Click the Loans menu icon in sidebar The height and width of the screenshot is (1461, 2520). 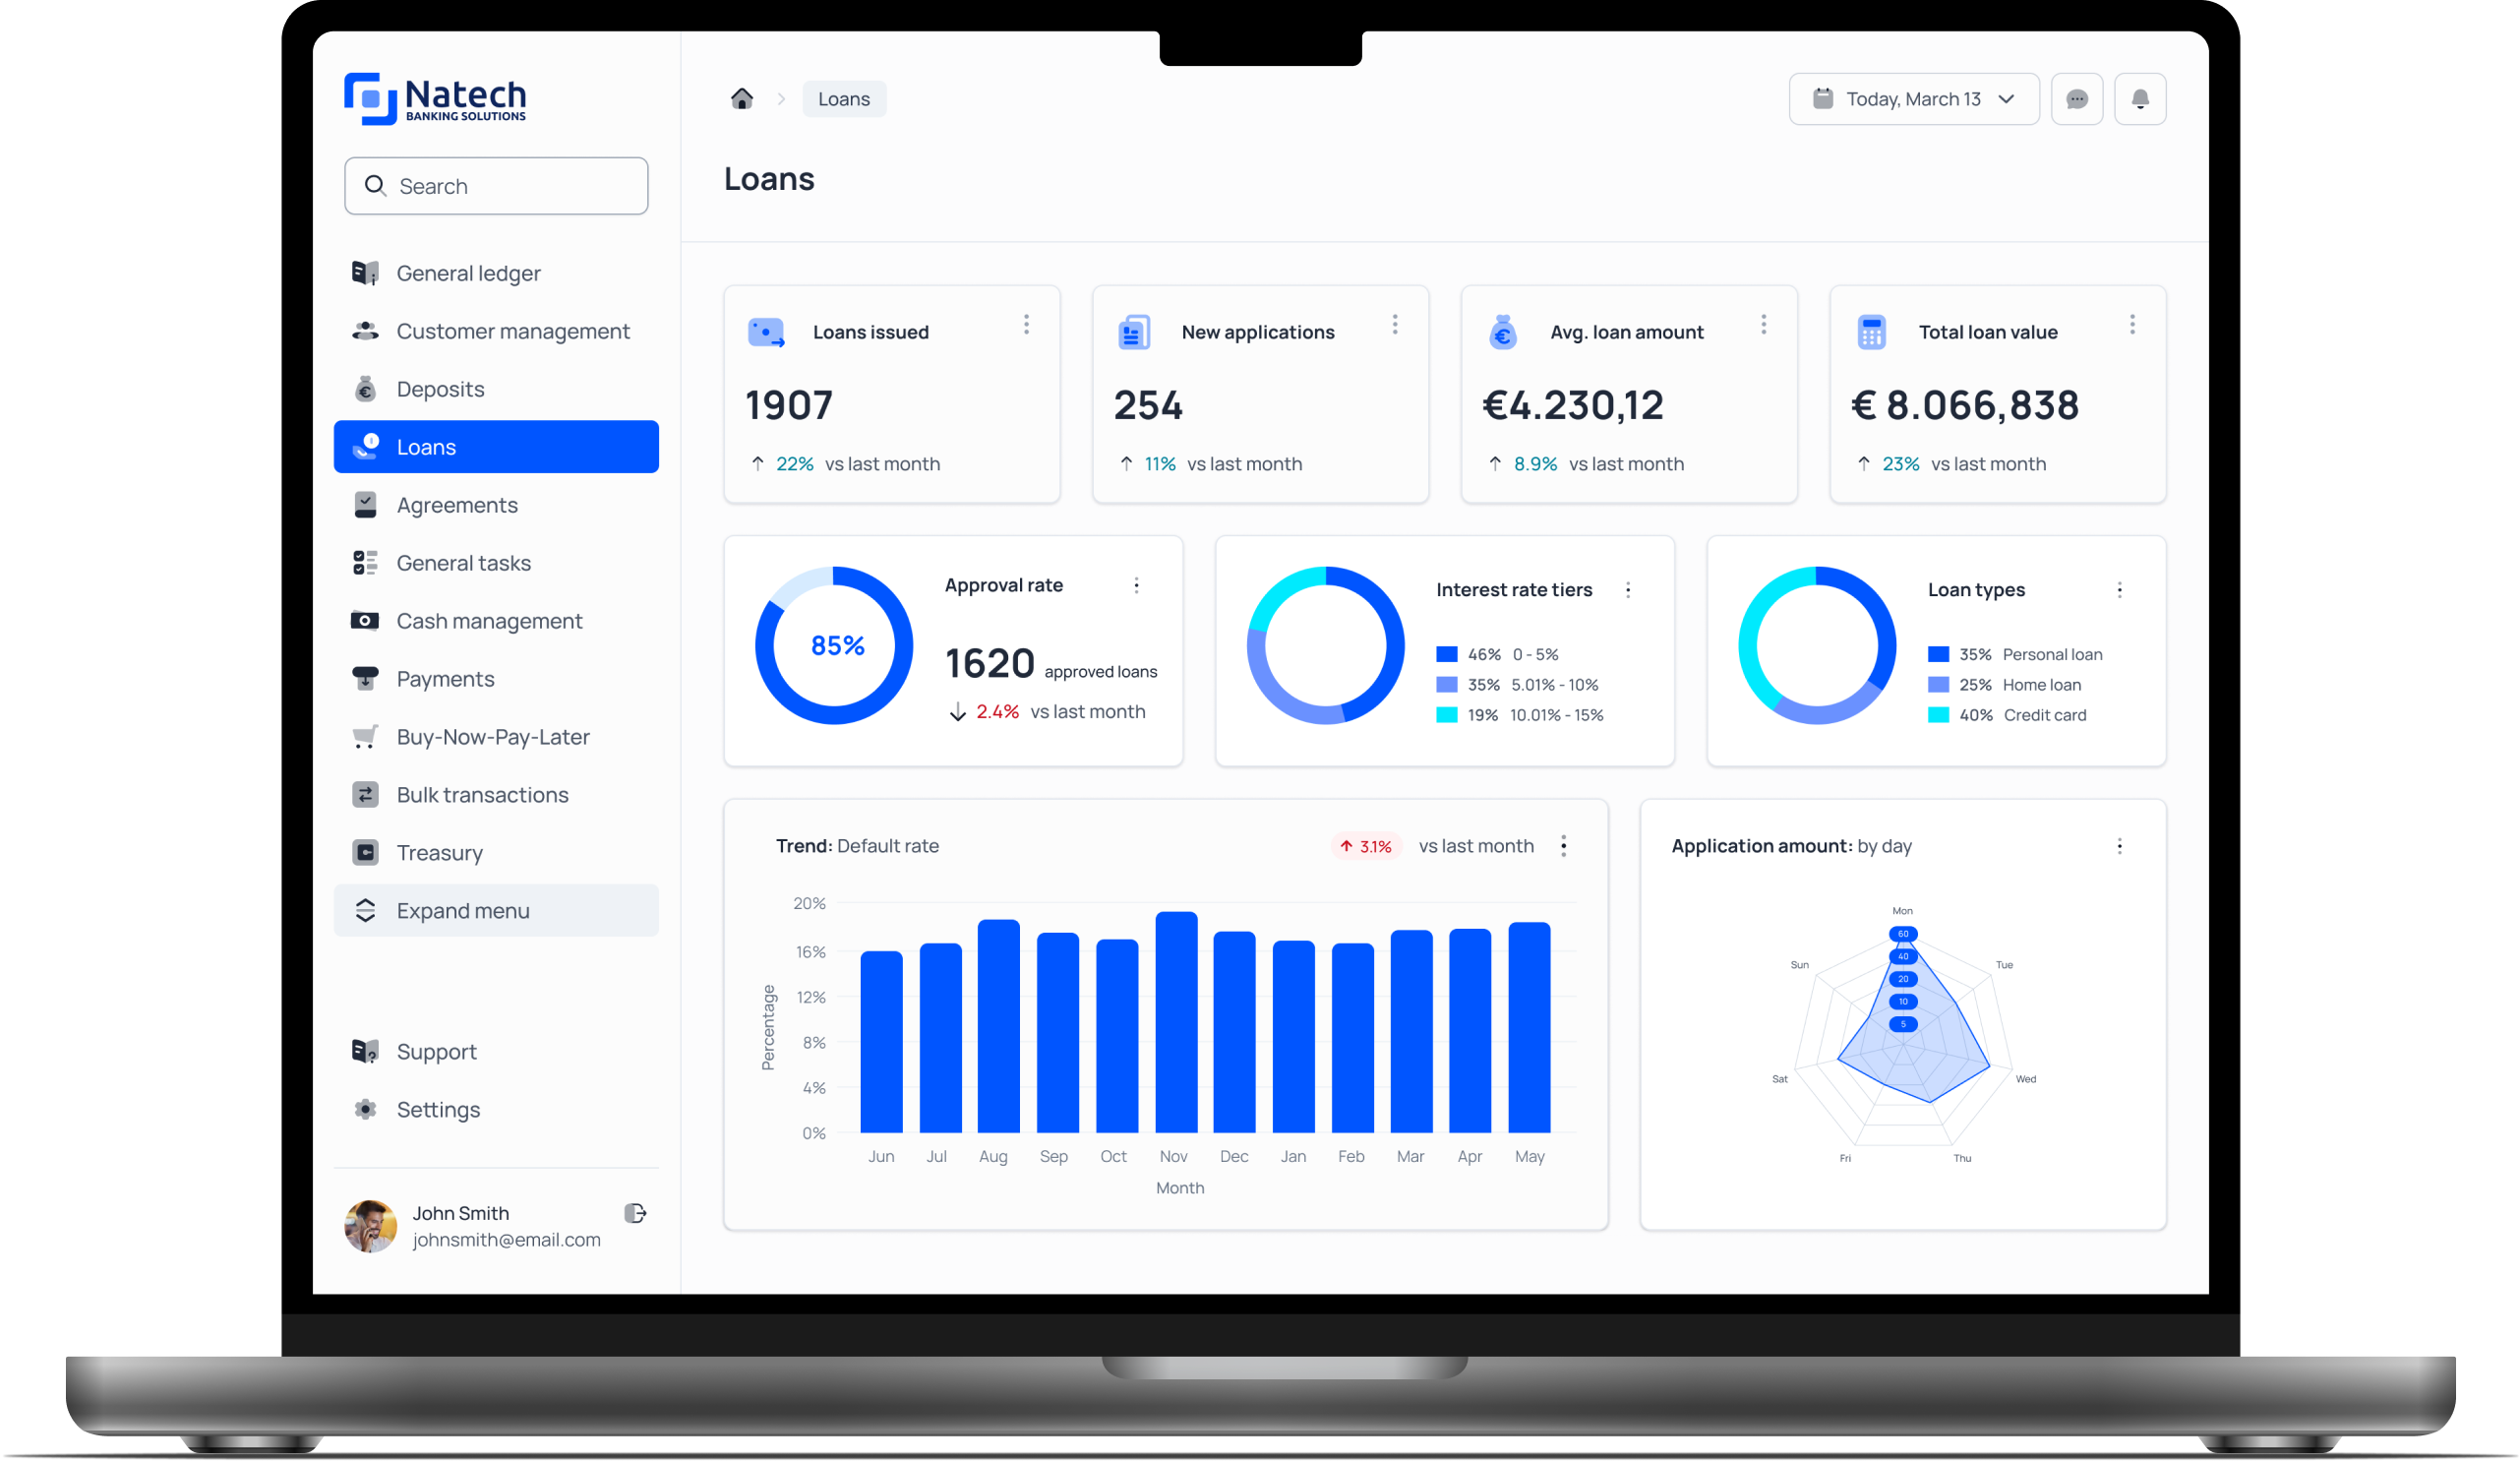pos(367,447)
